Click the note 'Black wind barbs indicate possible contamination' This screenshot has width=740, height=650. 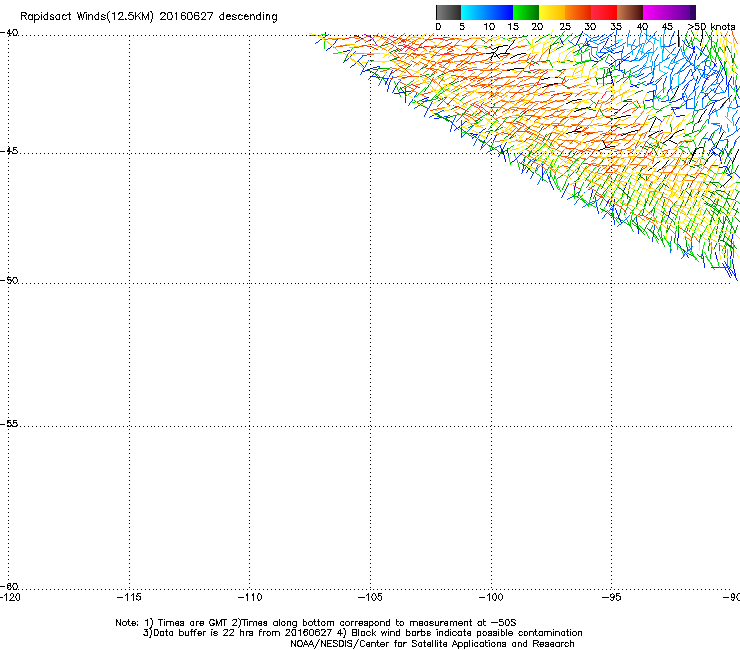(467, 633)
